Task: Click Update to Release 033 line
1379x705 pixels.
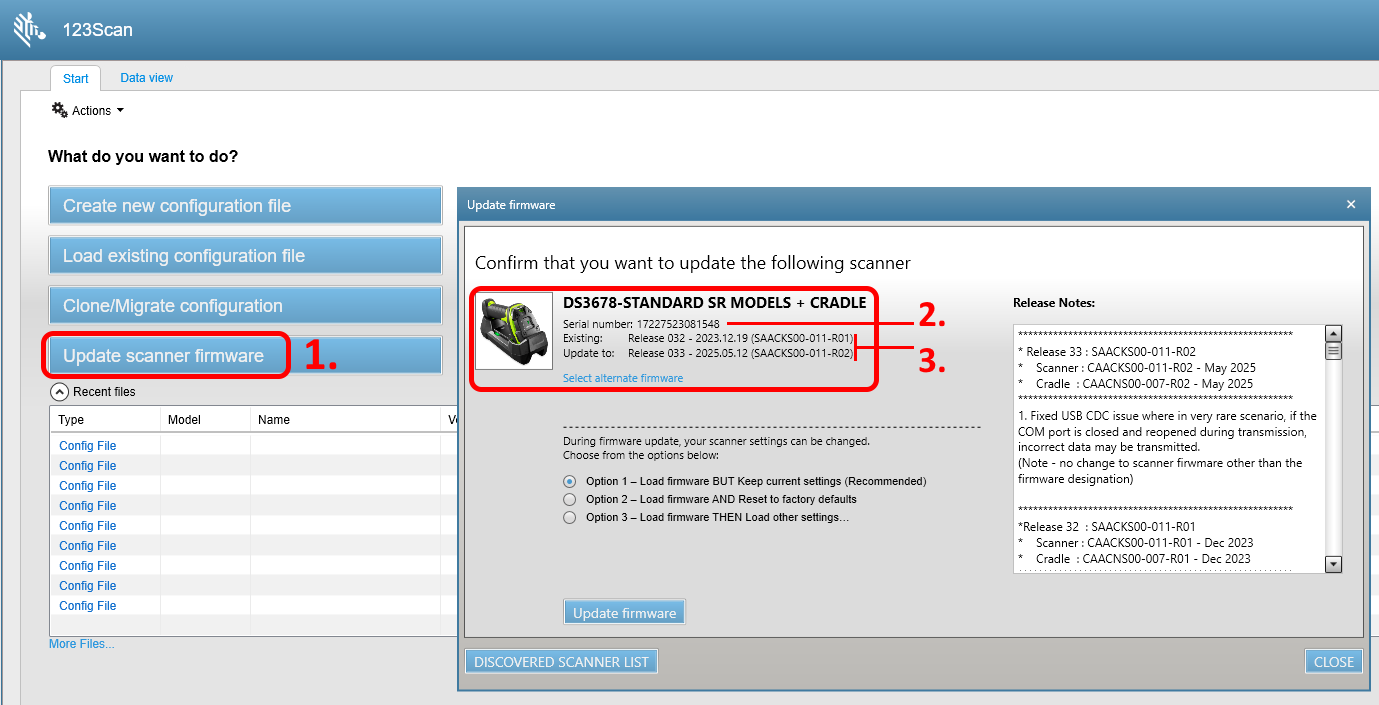Action: coord(708,352)
